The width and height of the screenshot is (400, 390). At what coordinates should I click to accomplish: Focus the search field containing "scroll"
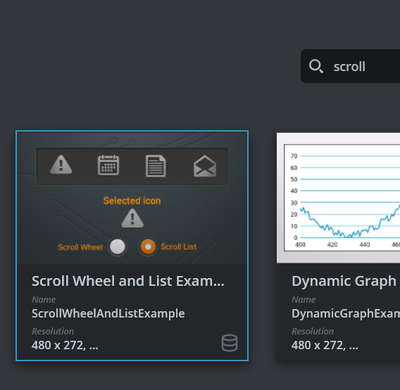350,66
